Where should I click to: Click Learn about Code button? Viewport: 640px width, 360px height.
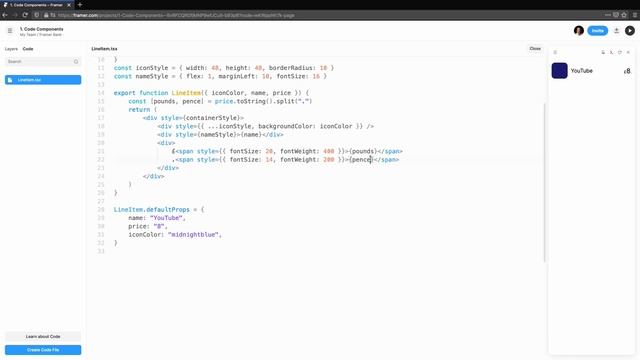point(43,337)
